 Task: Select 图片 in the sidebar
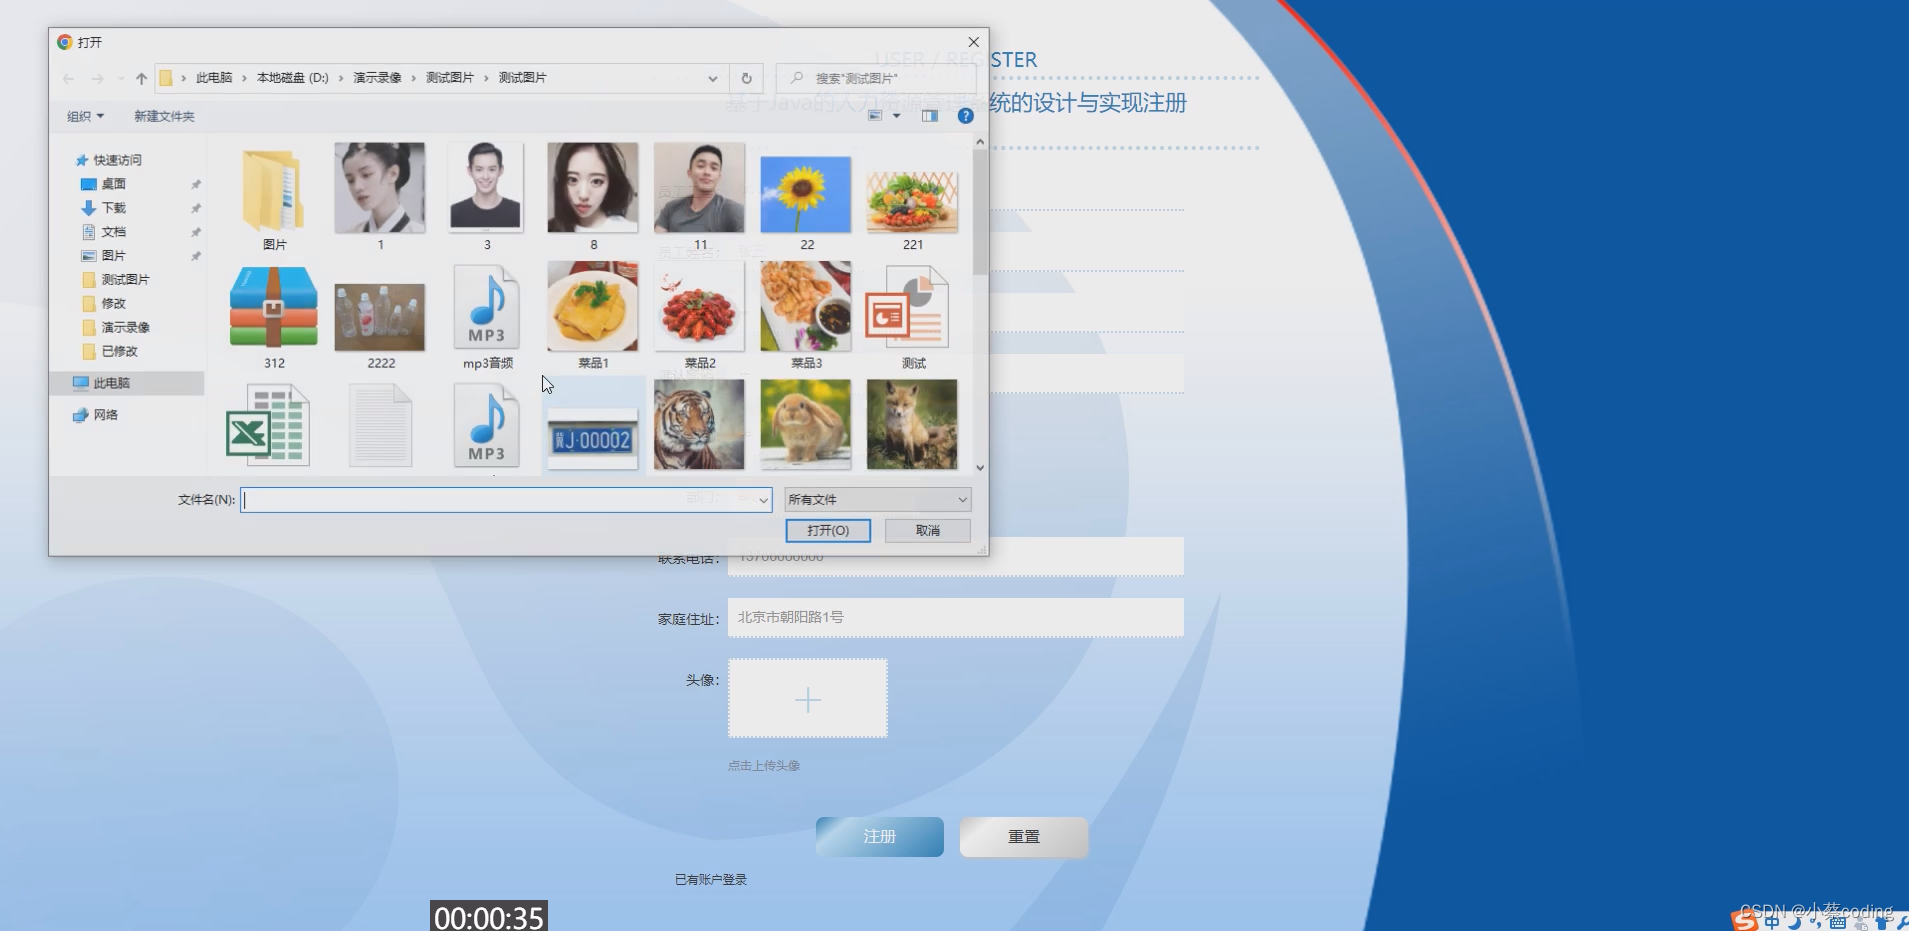[x=113, y=256]
